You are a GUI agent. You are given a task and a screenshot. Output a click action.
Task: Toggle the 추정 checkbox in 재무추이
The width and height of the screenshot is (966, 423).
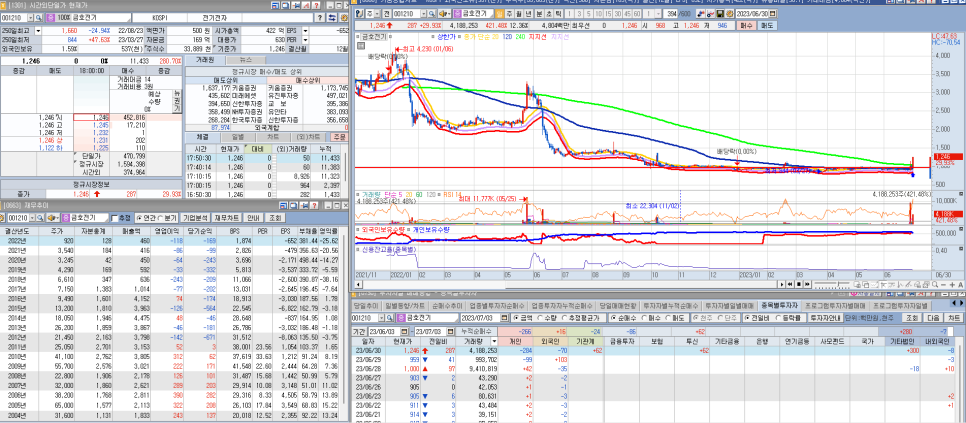pyautogui.click(x=113, y=218)
